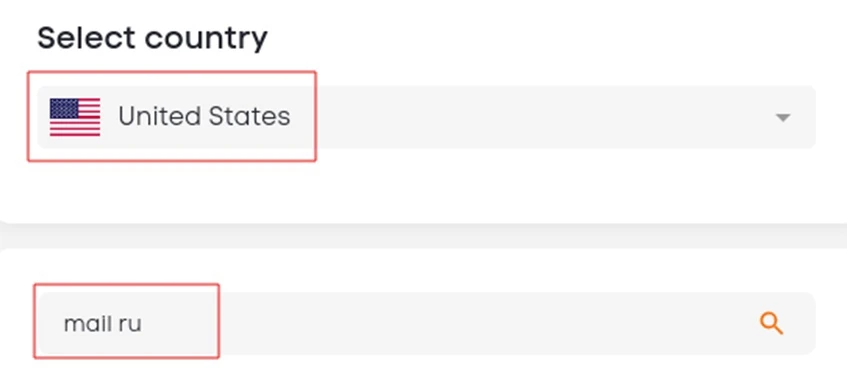Click the United States flag icon
The image size is (847, 386).
(x=75, y=117)
